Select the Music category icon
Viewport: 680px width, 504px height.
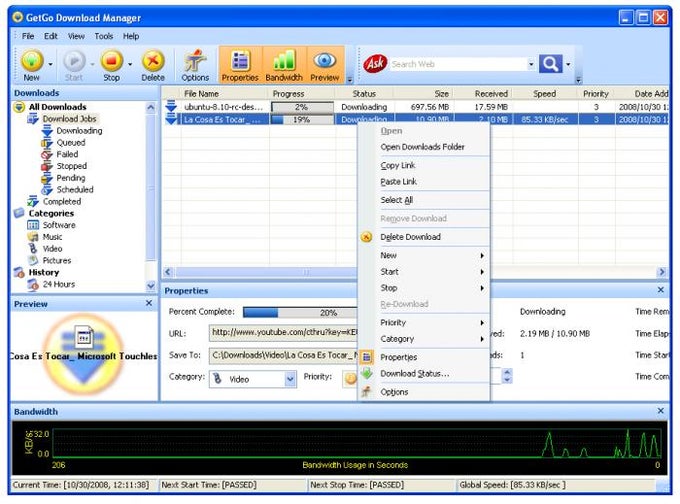[x=33, y=237]
